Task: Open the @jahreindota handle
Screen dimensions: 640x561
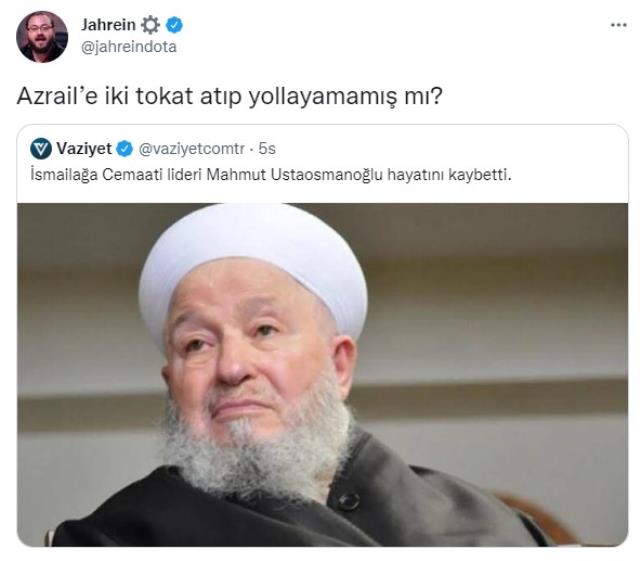Action: 129,47
